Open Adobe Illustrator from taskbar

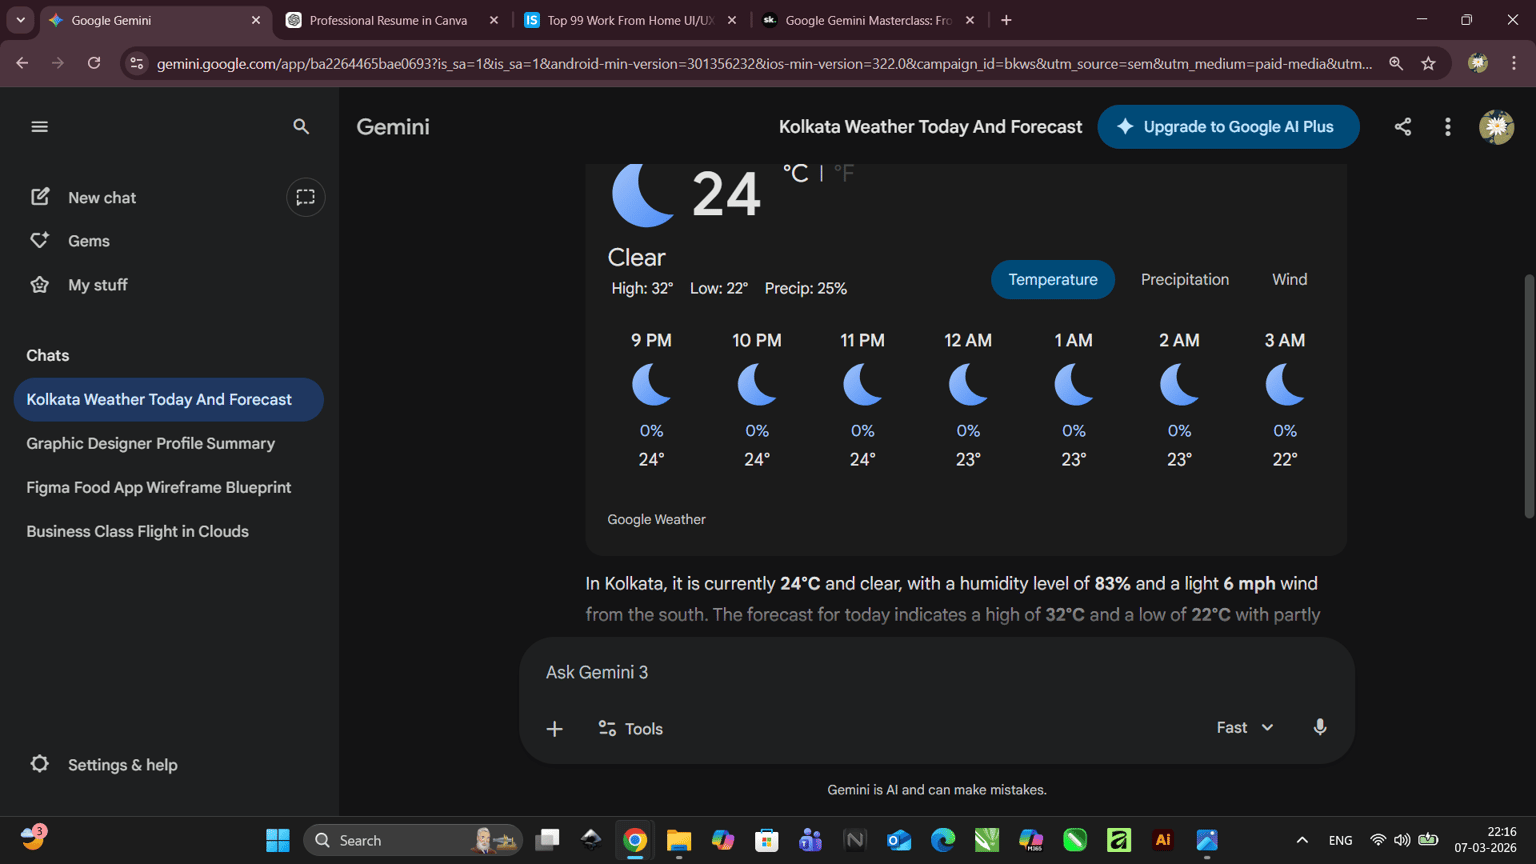coord(1163,840)
